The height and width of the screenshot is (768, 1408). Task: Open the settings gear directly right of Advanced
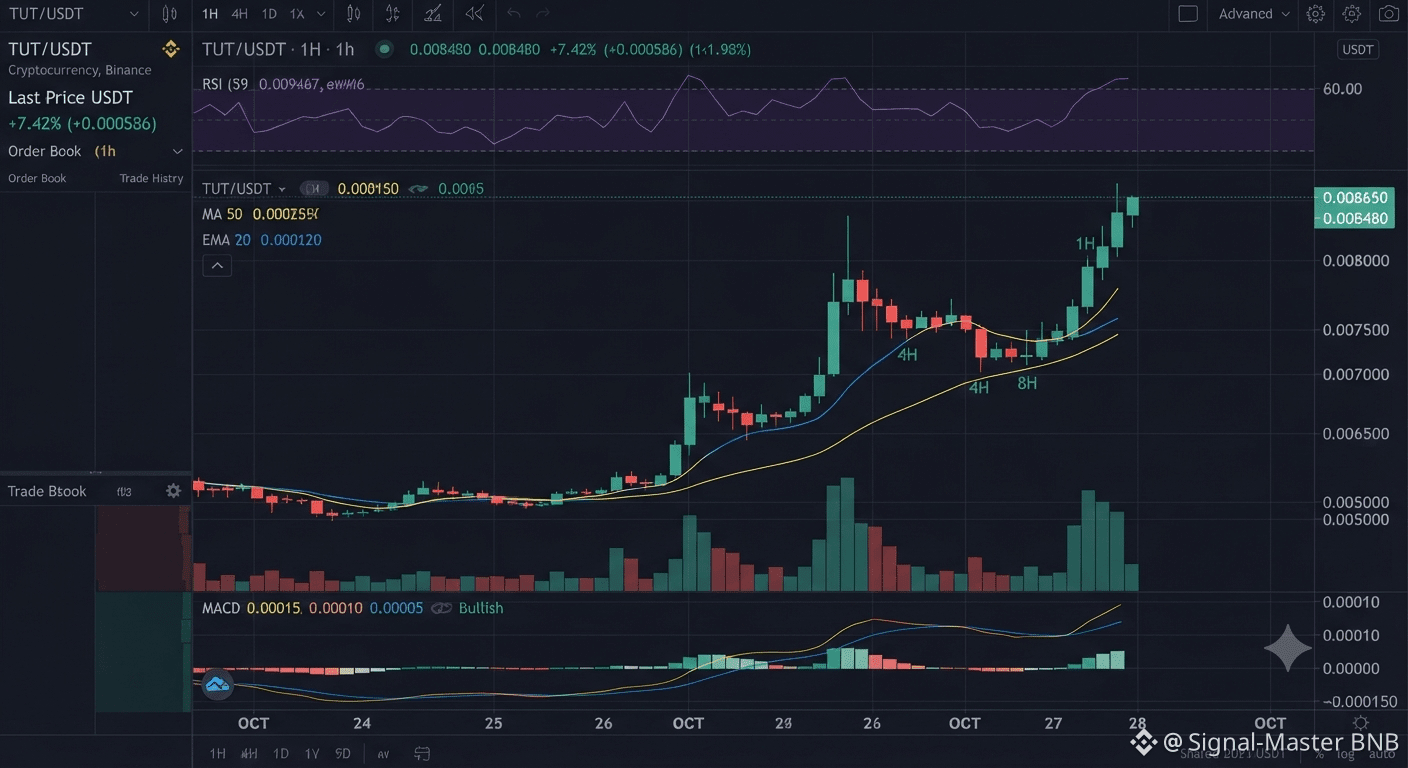[1316, 14]
